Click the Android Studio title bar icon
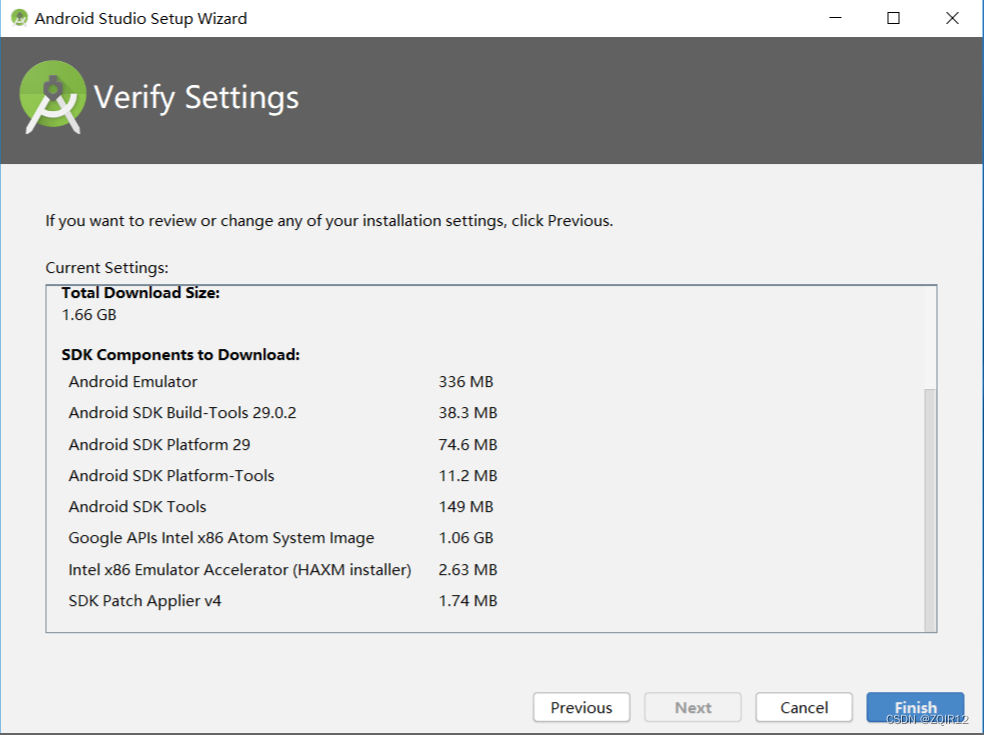 (x=19, y=18)
